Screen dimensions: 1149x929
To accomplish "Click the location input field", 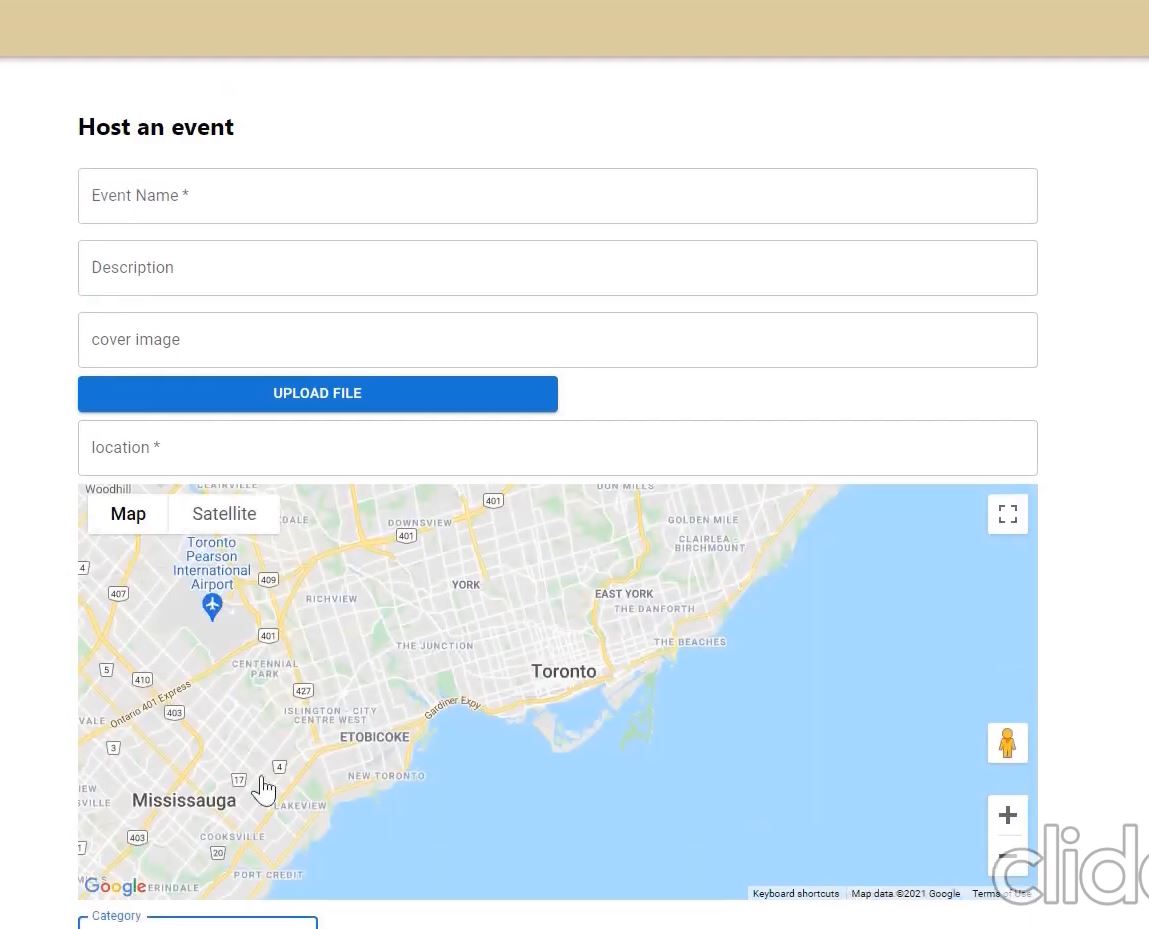I will [x=558, y=448].
